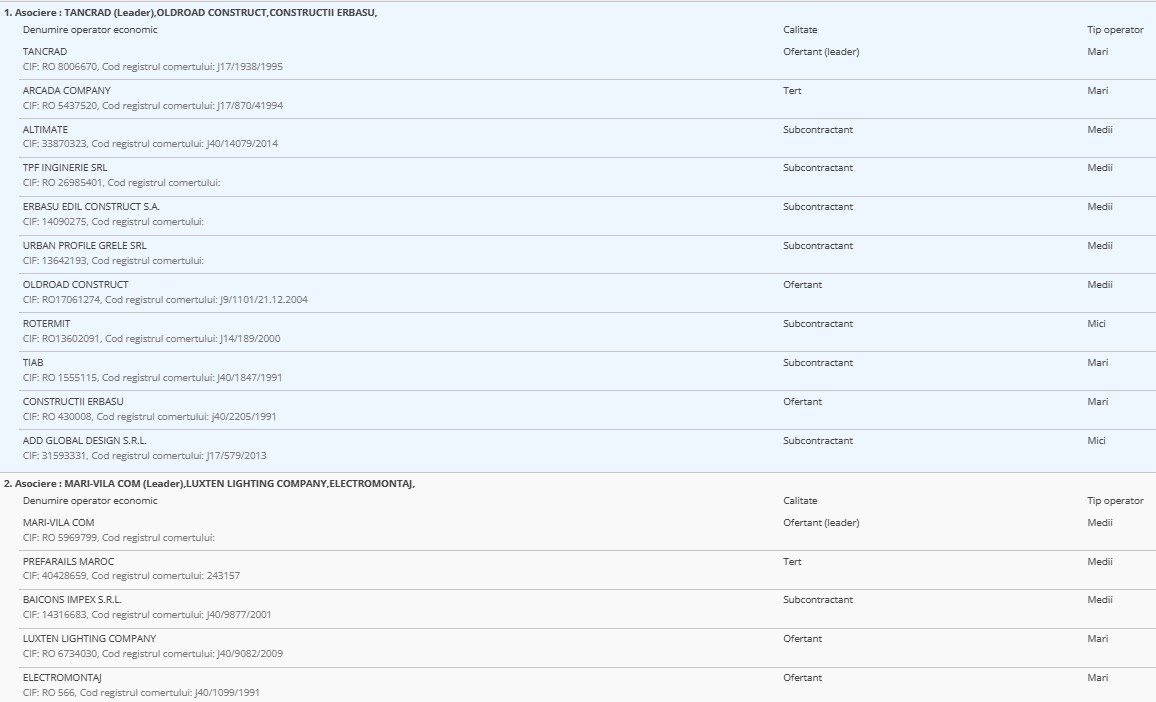This screenshot has height=702, width=1156.
Task: Click the ROTERMIT operator name
Action: click(x=46, y=324)
